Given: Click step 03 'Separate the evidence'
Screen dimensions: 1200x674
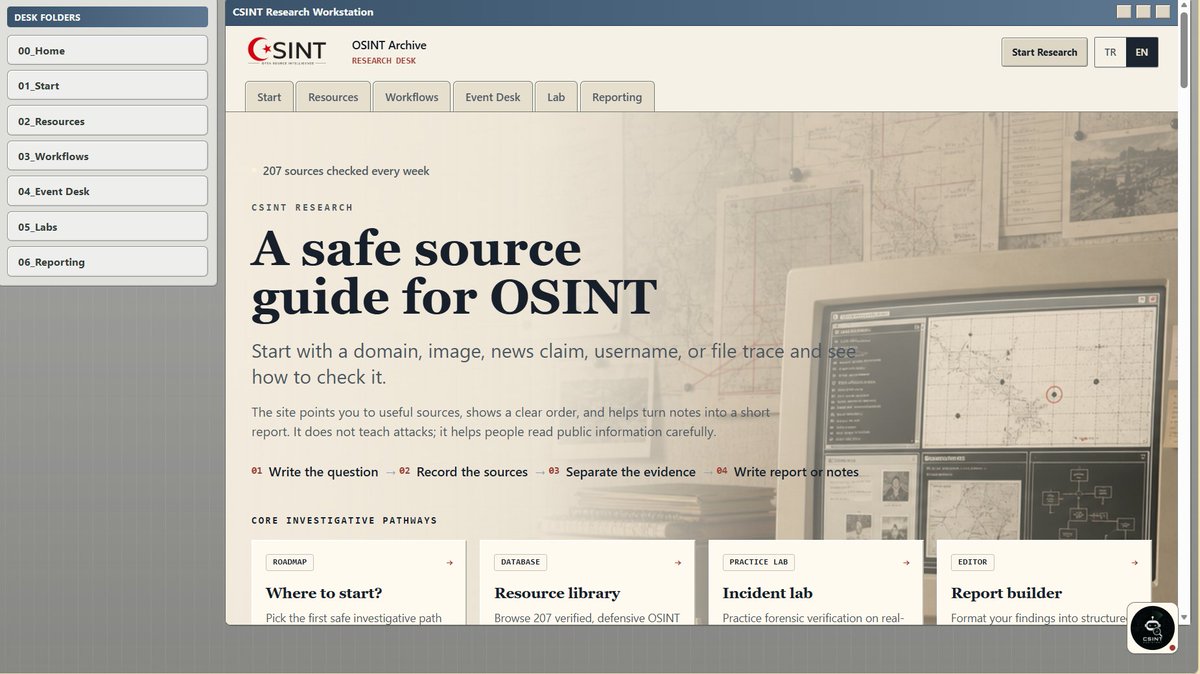Looking at the screenshot, I should coord(622,472).
